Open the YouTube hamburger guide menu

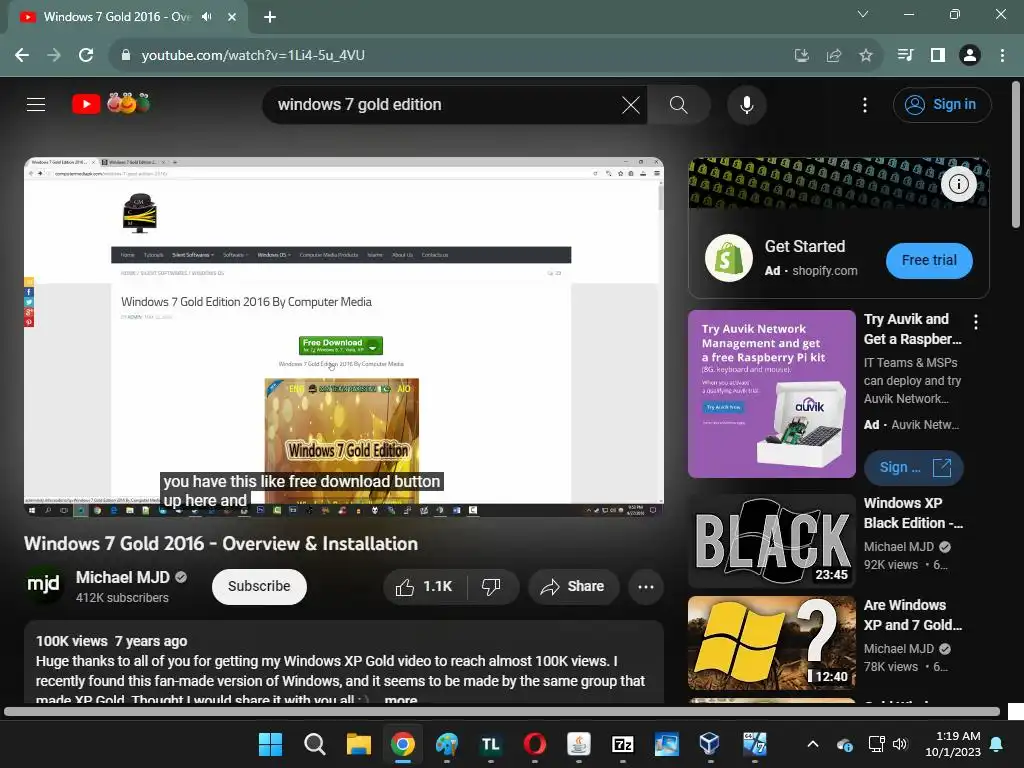[x=36, y=104]
